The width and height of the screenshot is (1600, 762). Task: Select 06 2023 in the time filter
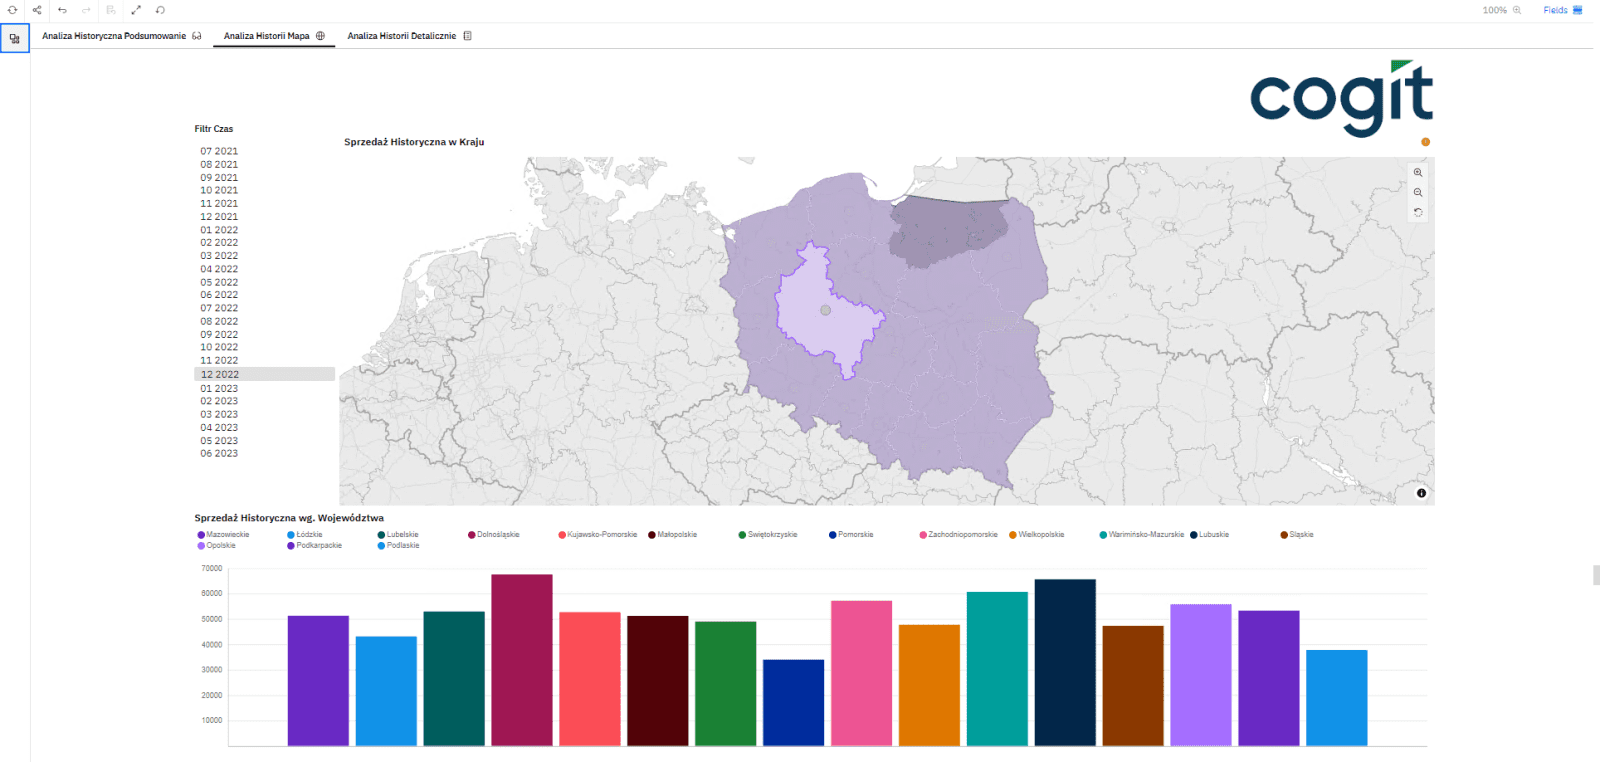click(219, 454)
